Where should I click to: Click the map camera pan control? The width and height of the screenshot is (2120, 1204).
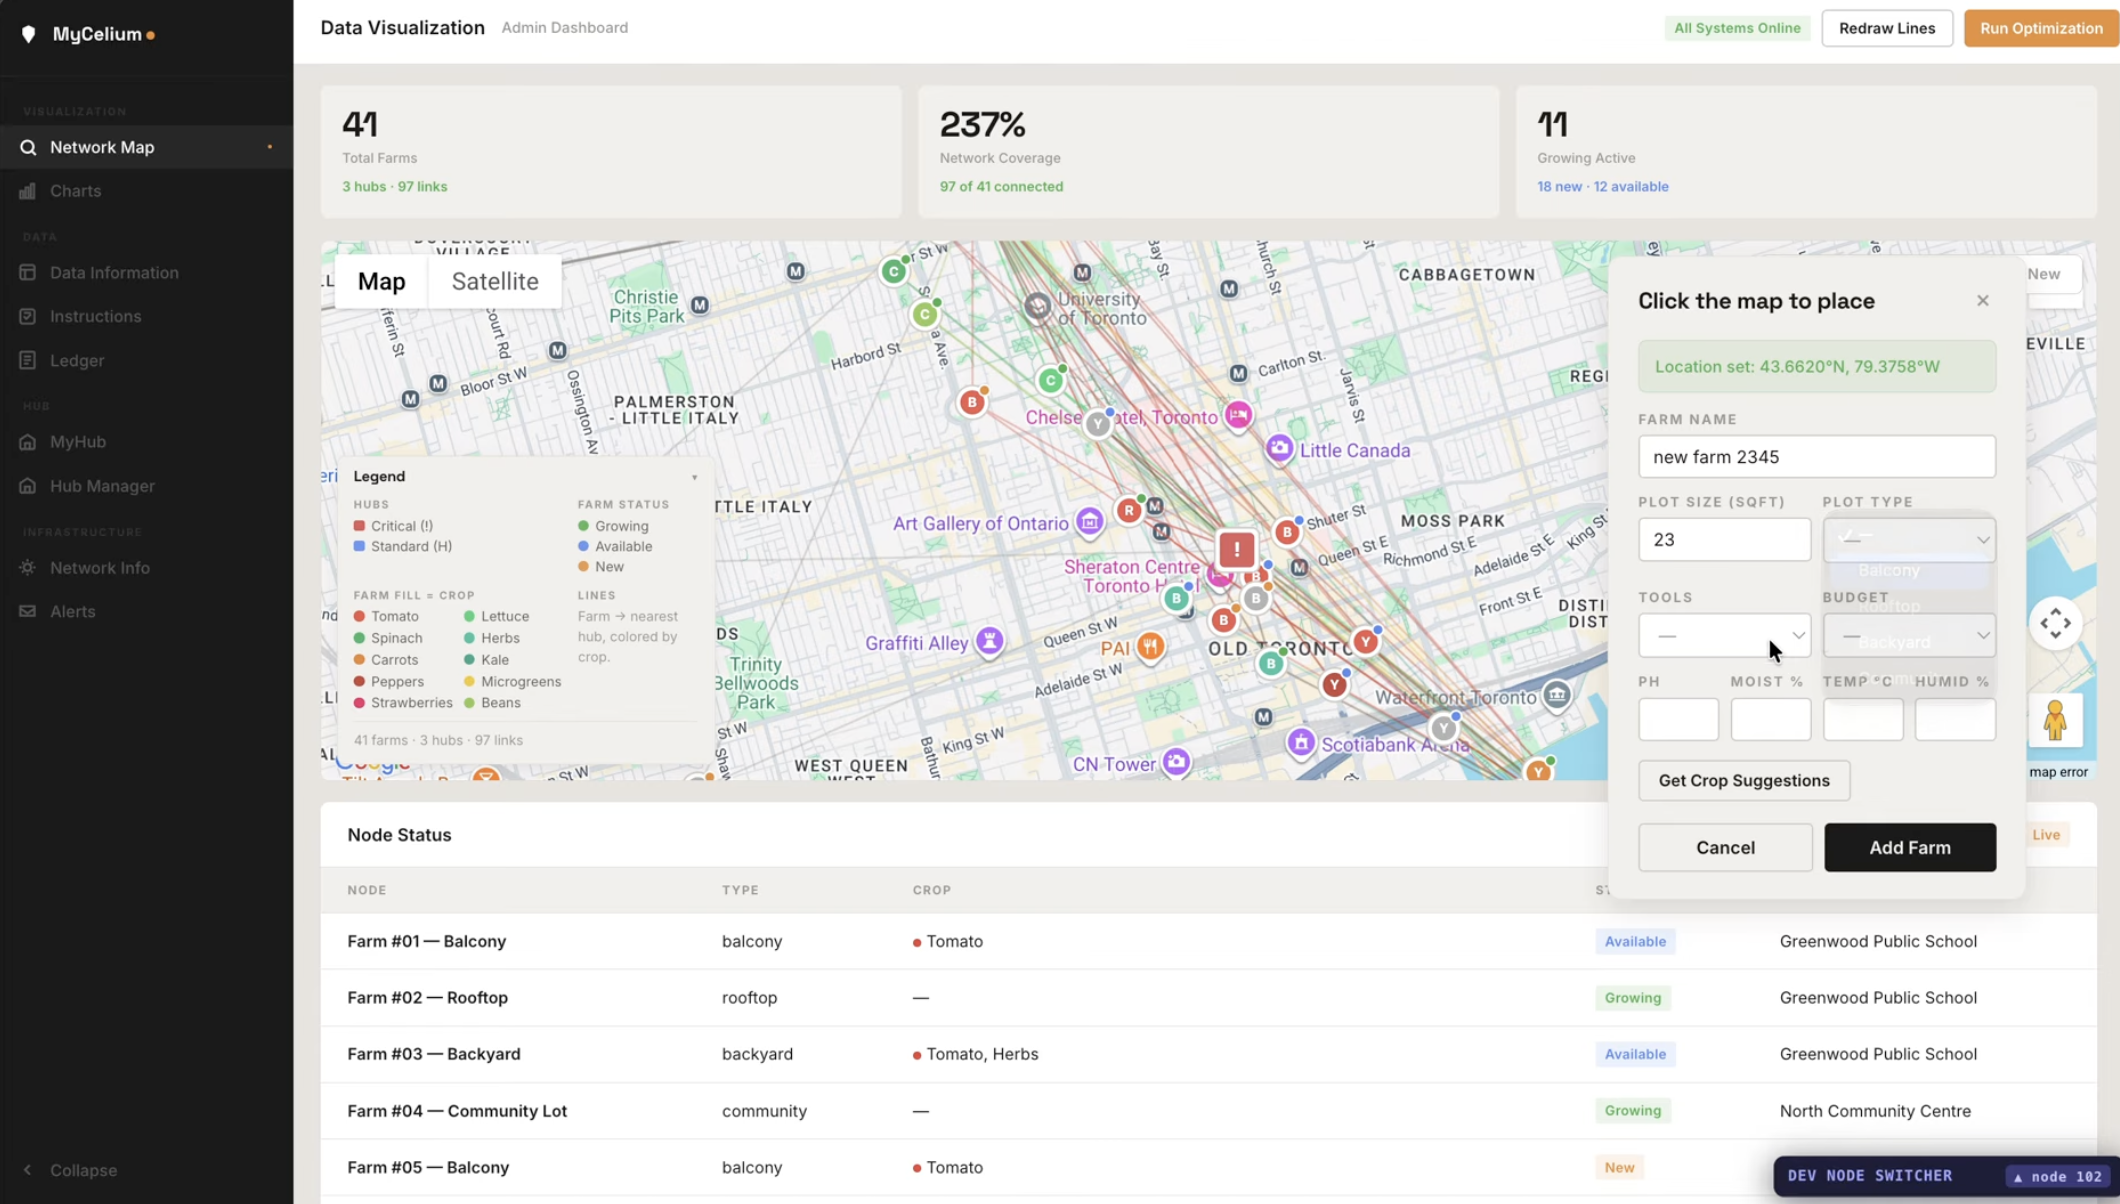pos(2055,623)
